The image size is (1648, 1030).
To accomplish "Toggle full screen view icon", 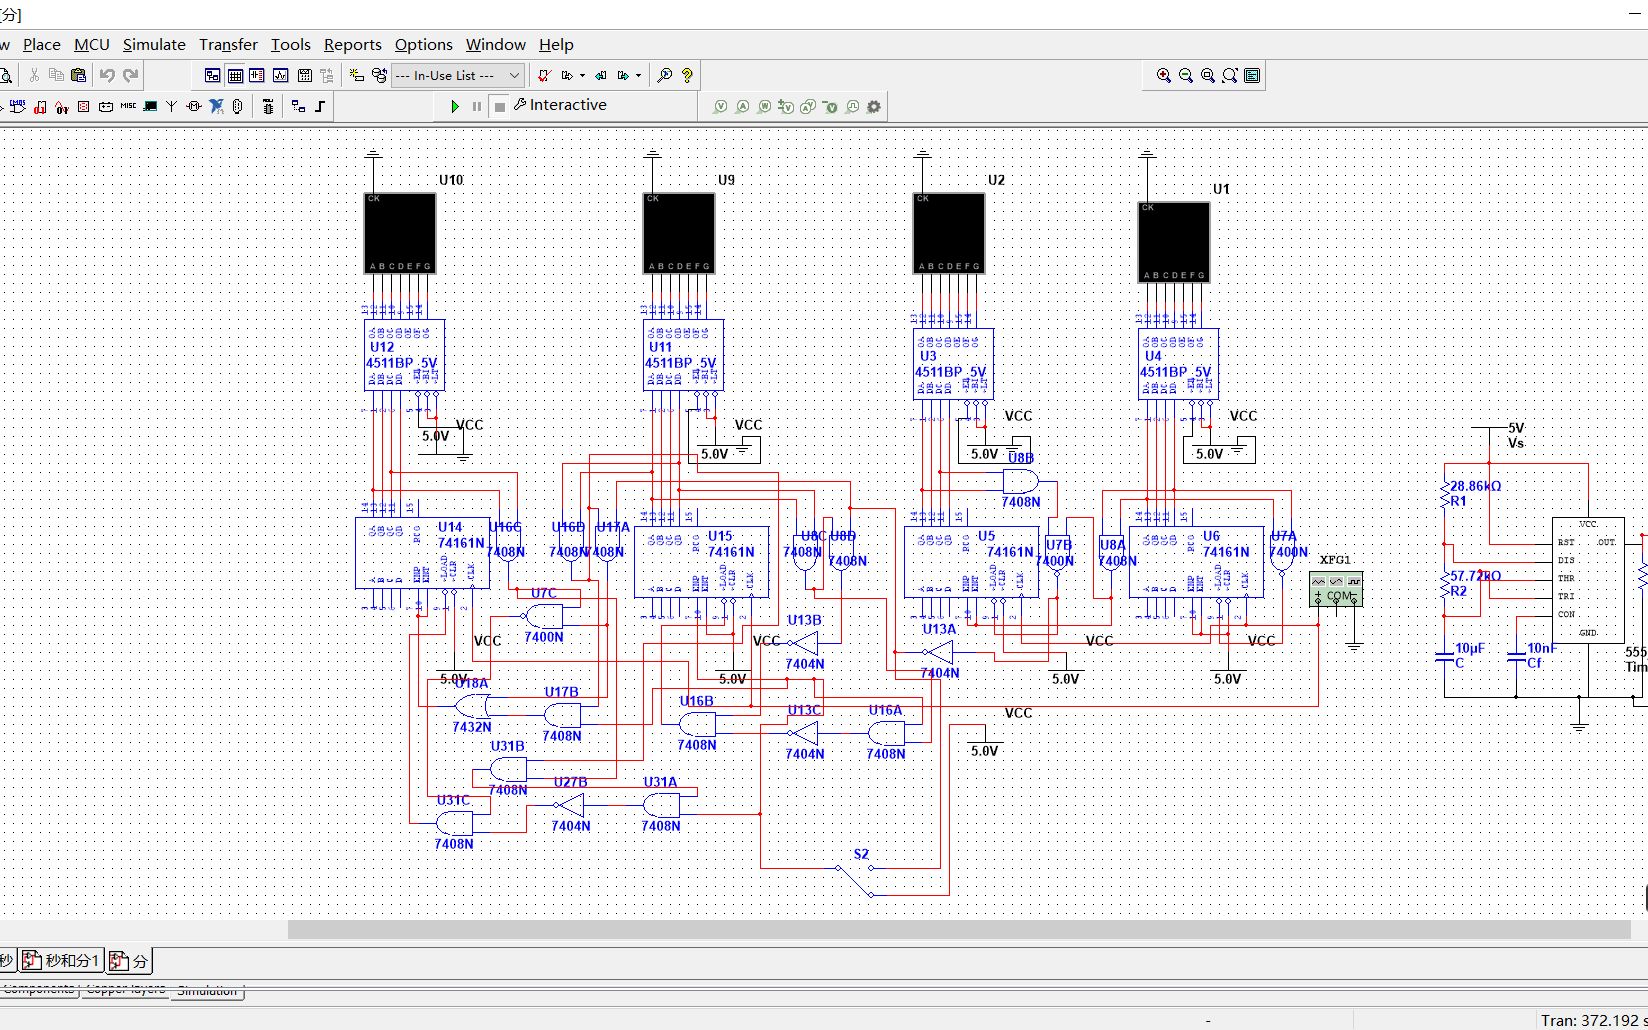I will (x=1252, y=75).
